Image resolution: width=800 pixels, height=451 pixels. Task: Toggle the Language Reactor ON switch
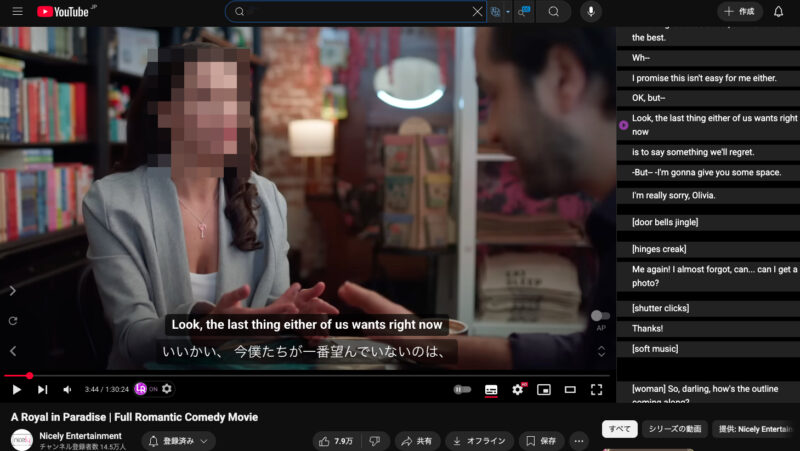(153, 389)
